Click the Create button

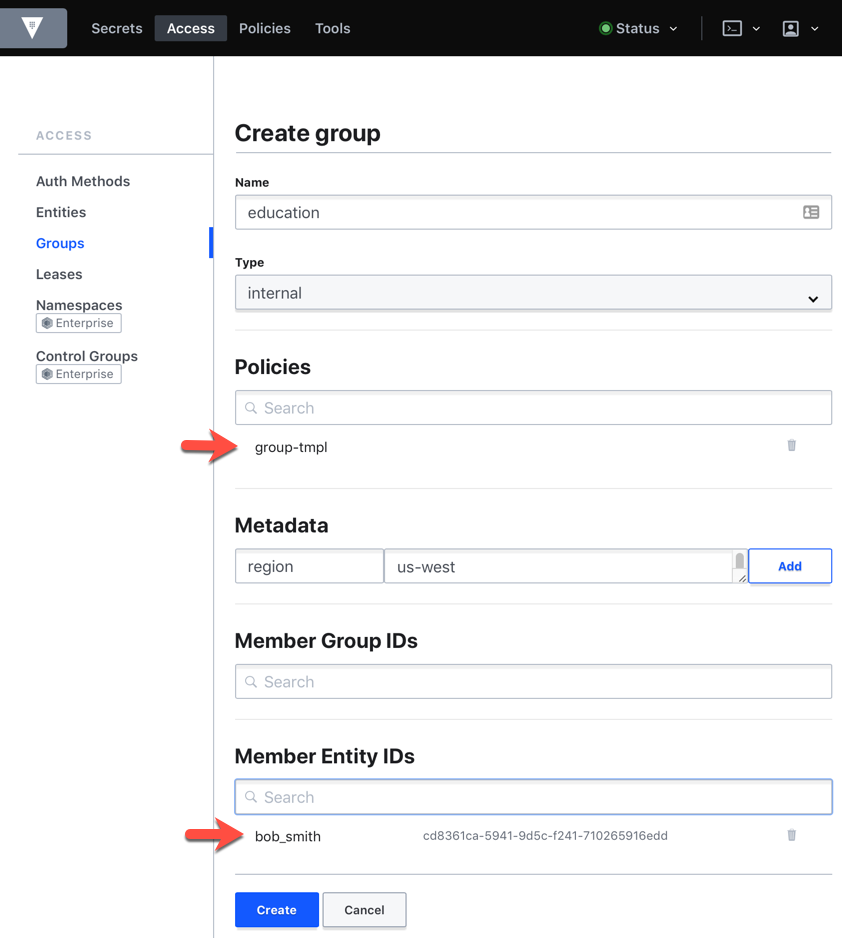(276, 909)
